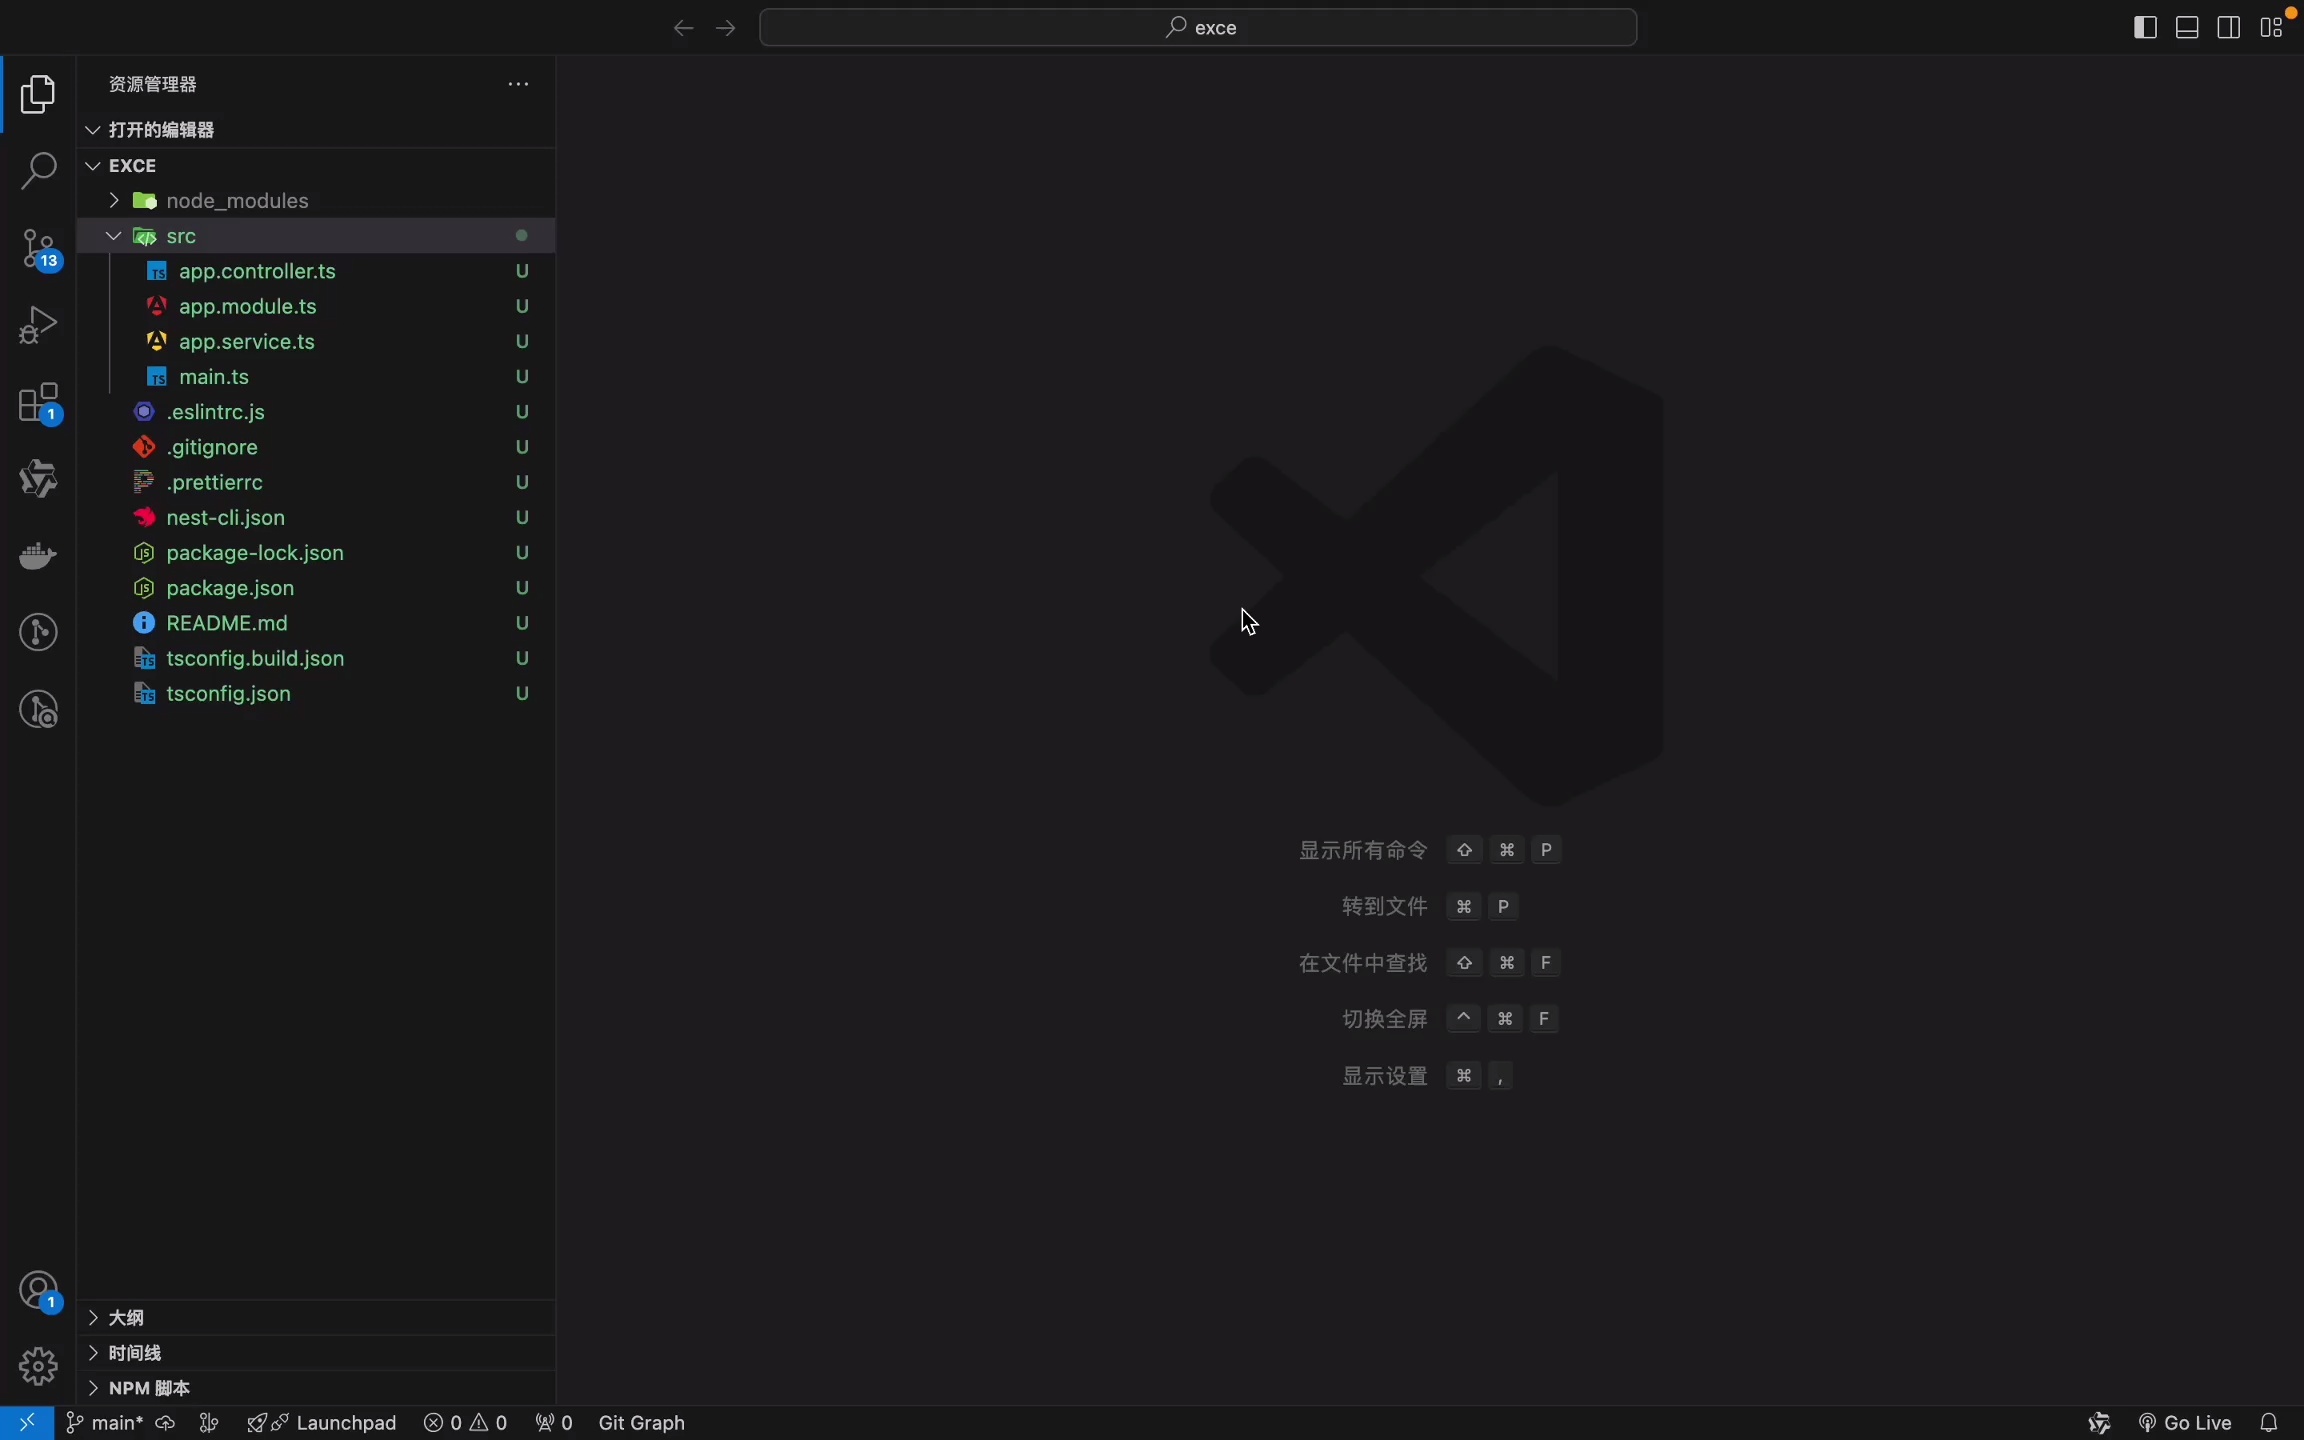Select the Search icon in activity bar
This screenshot has height=1440, width=2304.
pos(38,171)
